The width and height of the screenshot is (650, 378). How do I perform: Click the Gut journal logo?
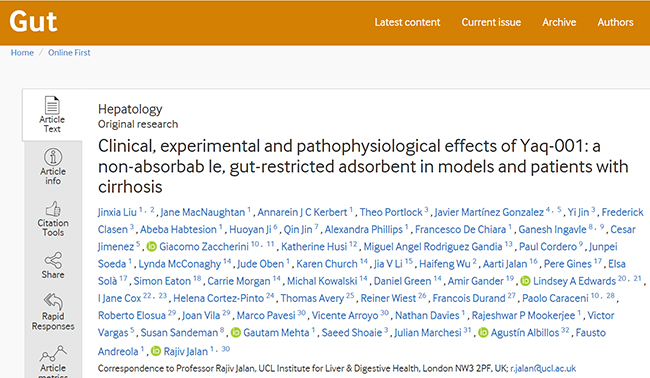33,22
